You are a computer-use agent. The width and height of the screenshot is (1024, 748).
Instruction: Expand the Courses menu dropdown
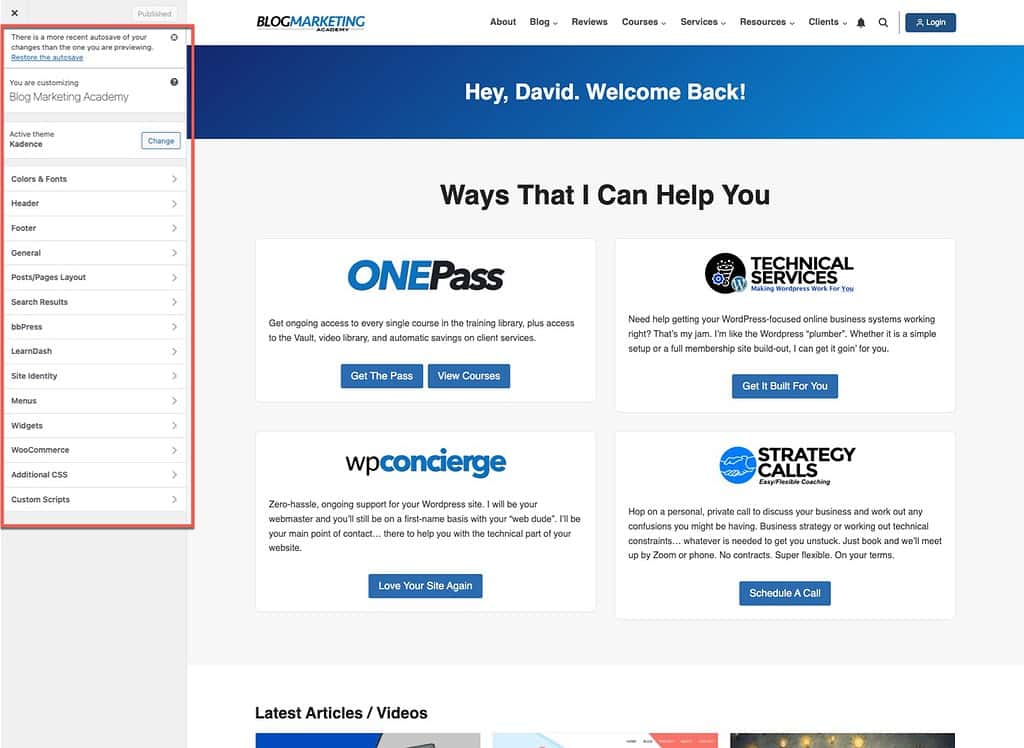[643, 22]
